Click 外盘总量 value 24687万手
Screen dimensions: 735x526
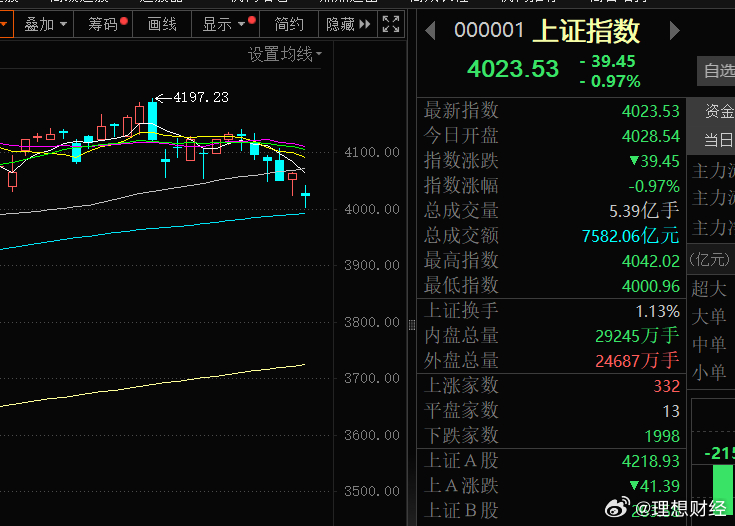(x=637, y=361)
